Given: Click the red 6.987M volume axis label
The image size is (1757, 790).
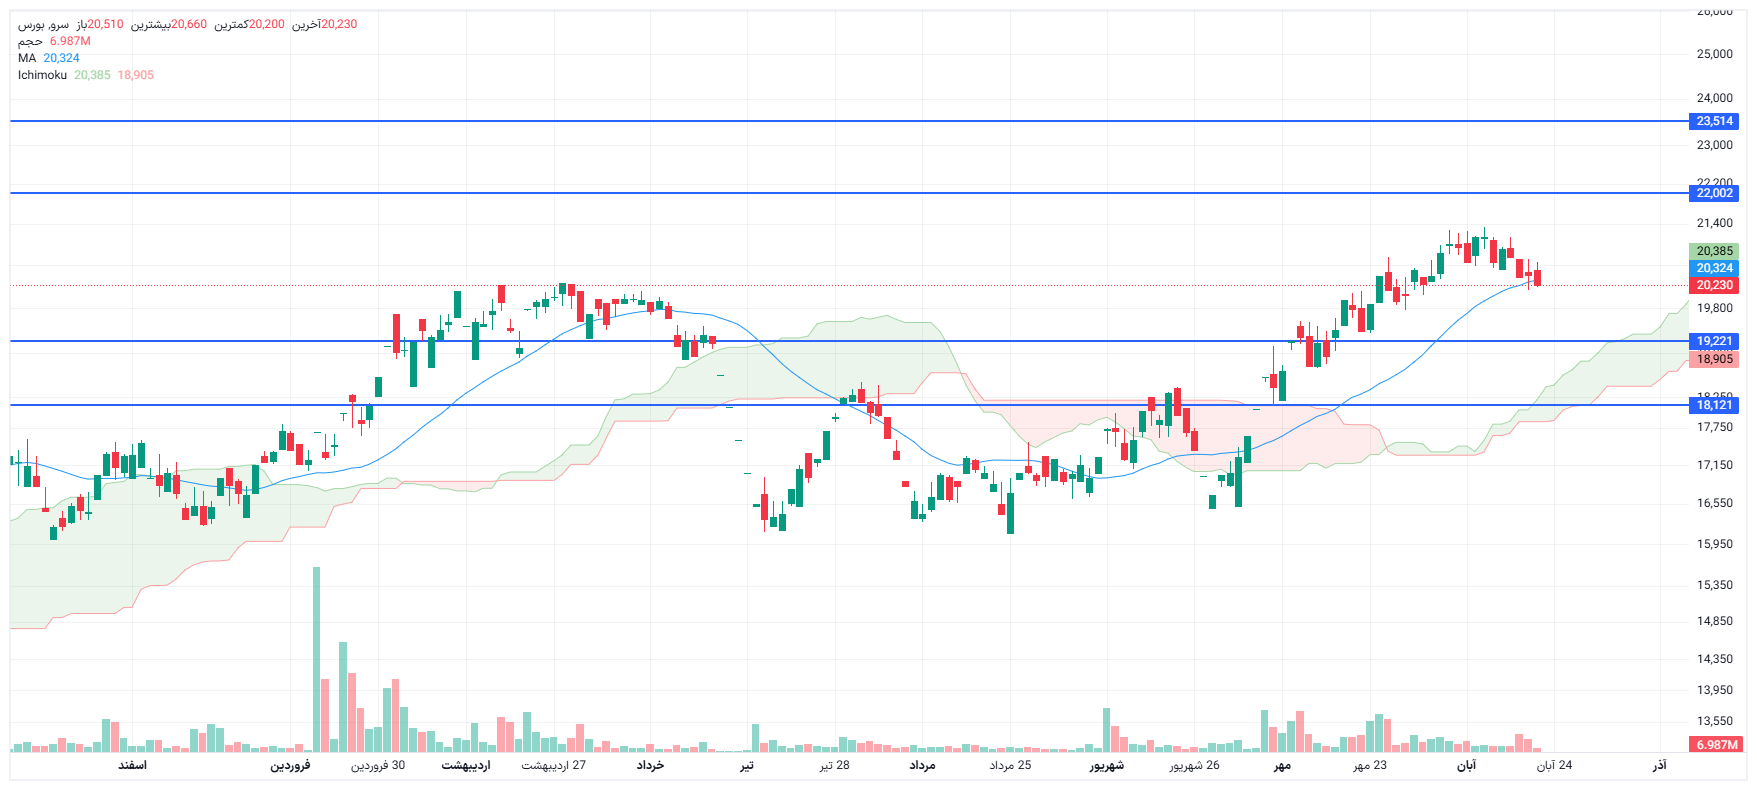Looking at the screenshot, I should [x=1716, y=745].
